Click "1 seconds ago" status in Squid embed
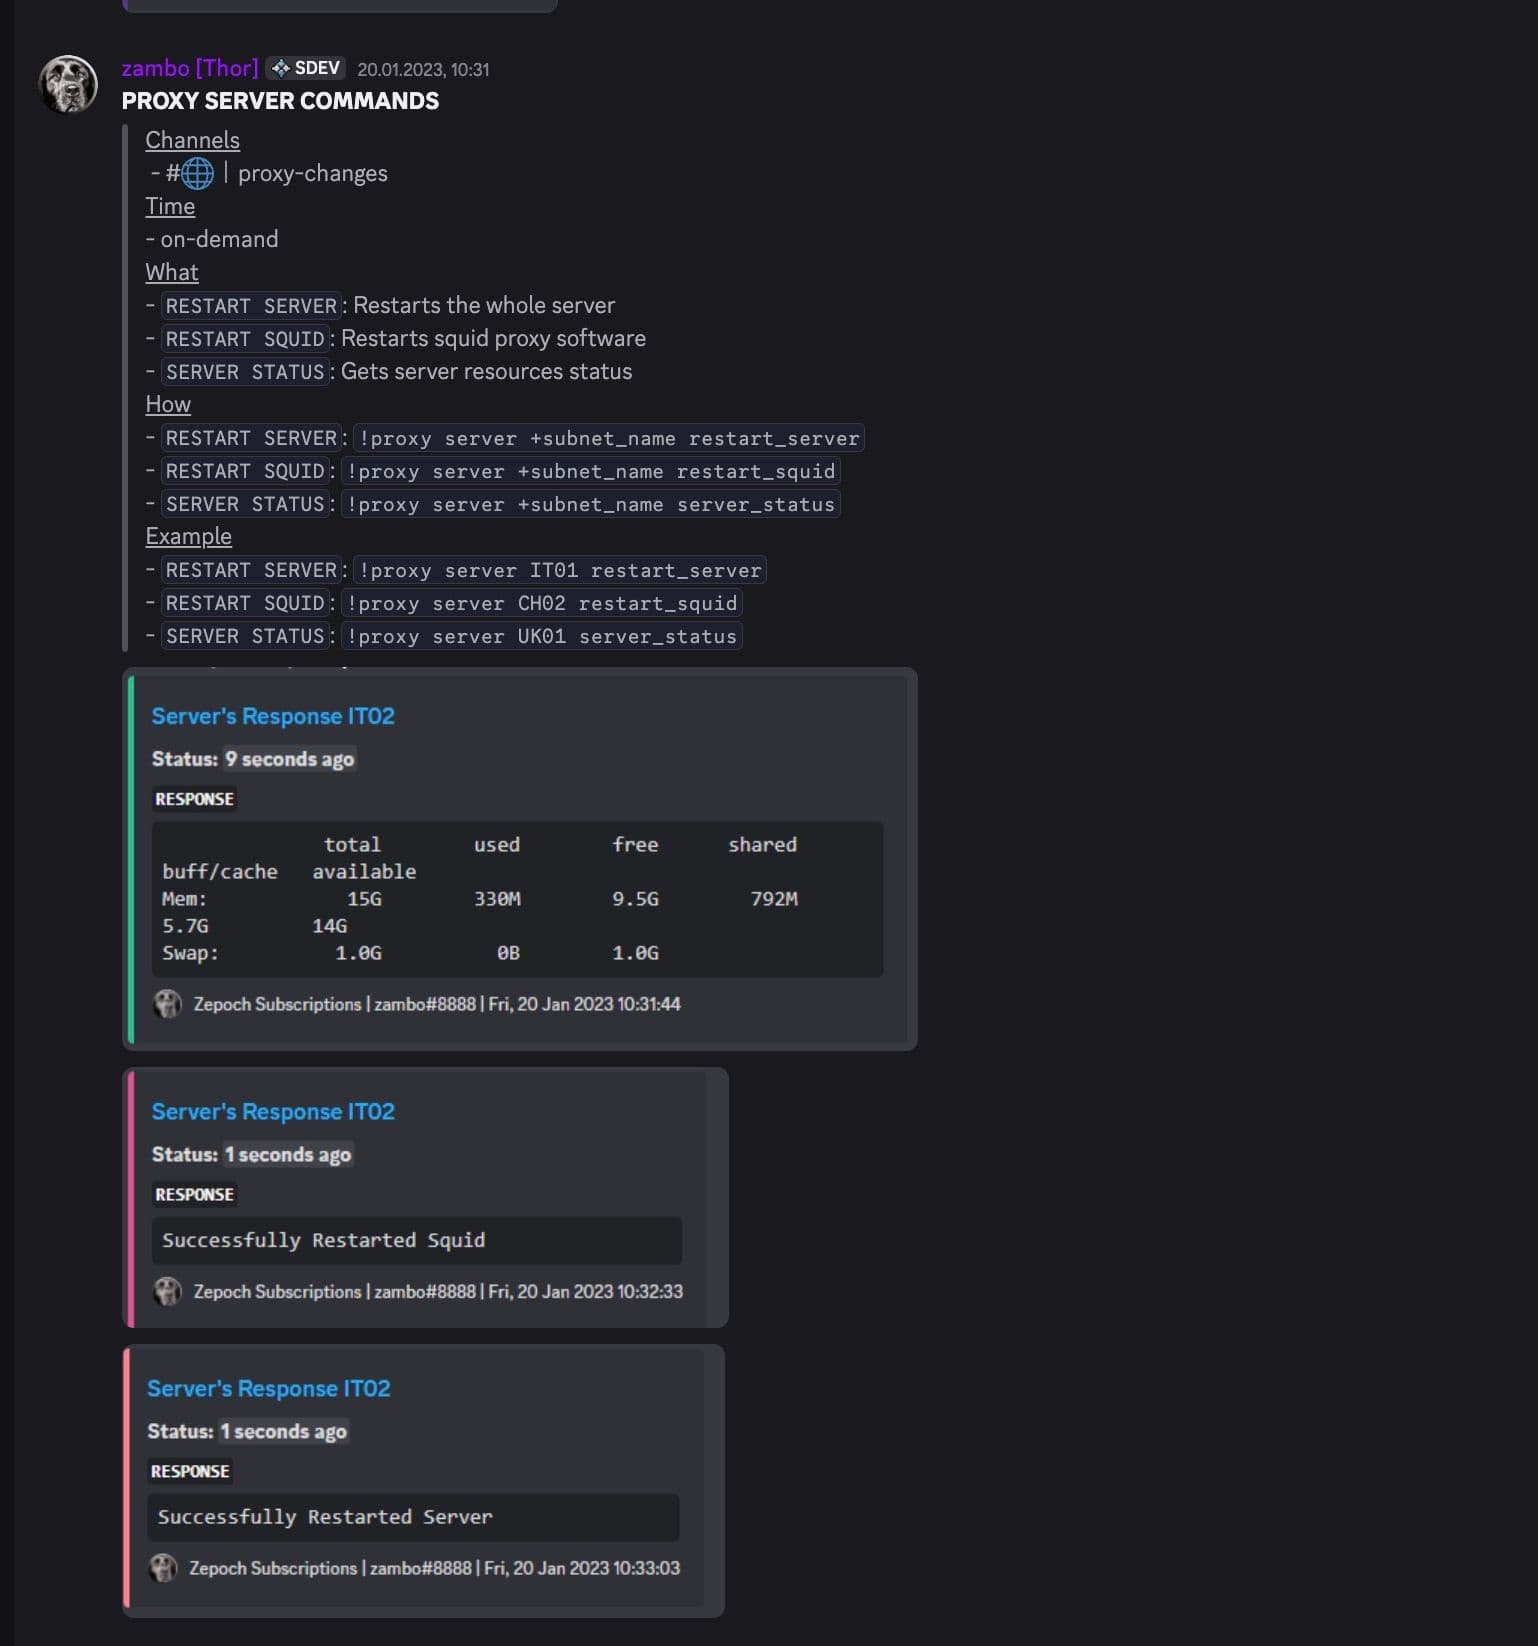 pyautogui.click(x=287, y=1154)
